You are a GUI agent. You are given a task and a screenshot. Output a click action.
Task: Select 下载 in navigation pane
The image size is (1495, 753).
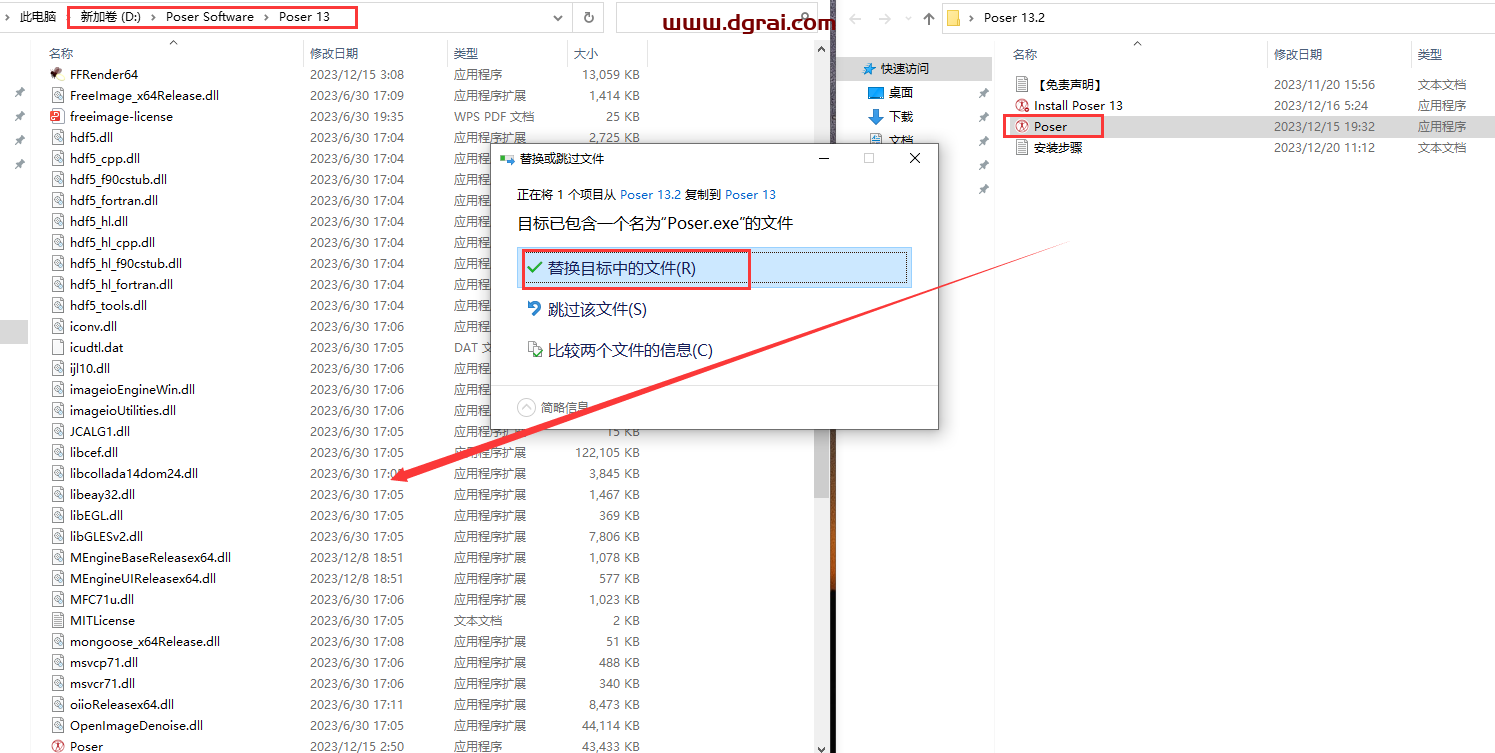[x=900, y=116]
